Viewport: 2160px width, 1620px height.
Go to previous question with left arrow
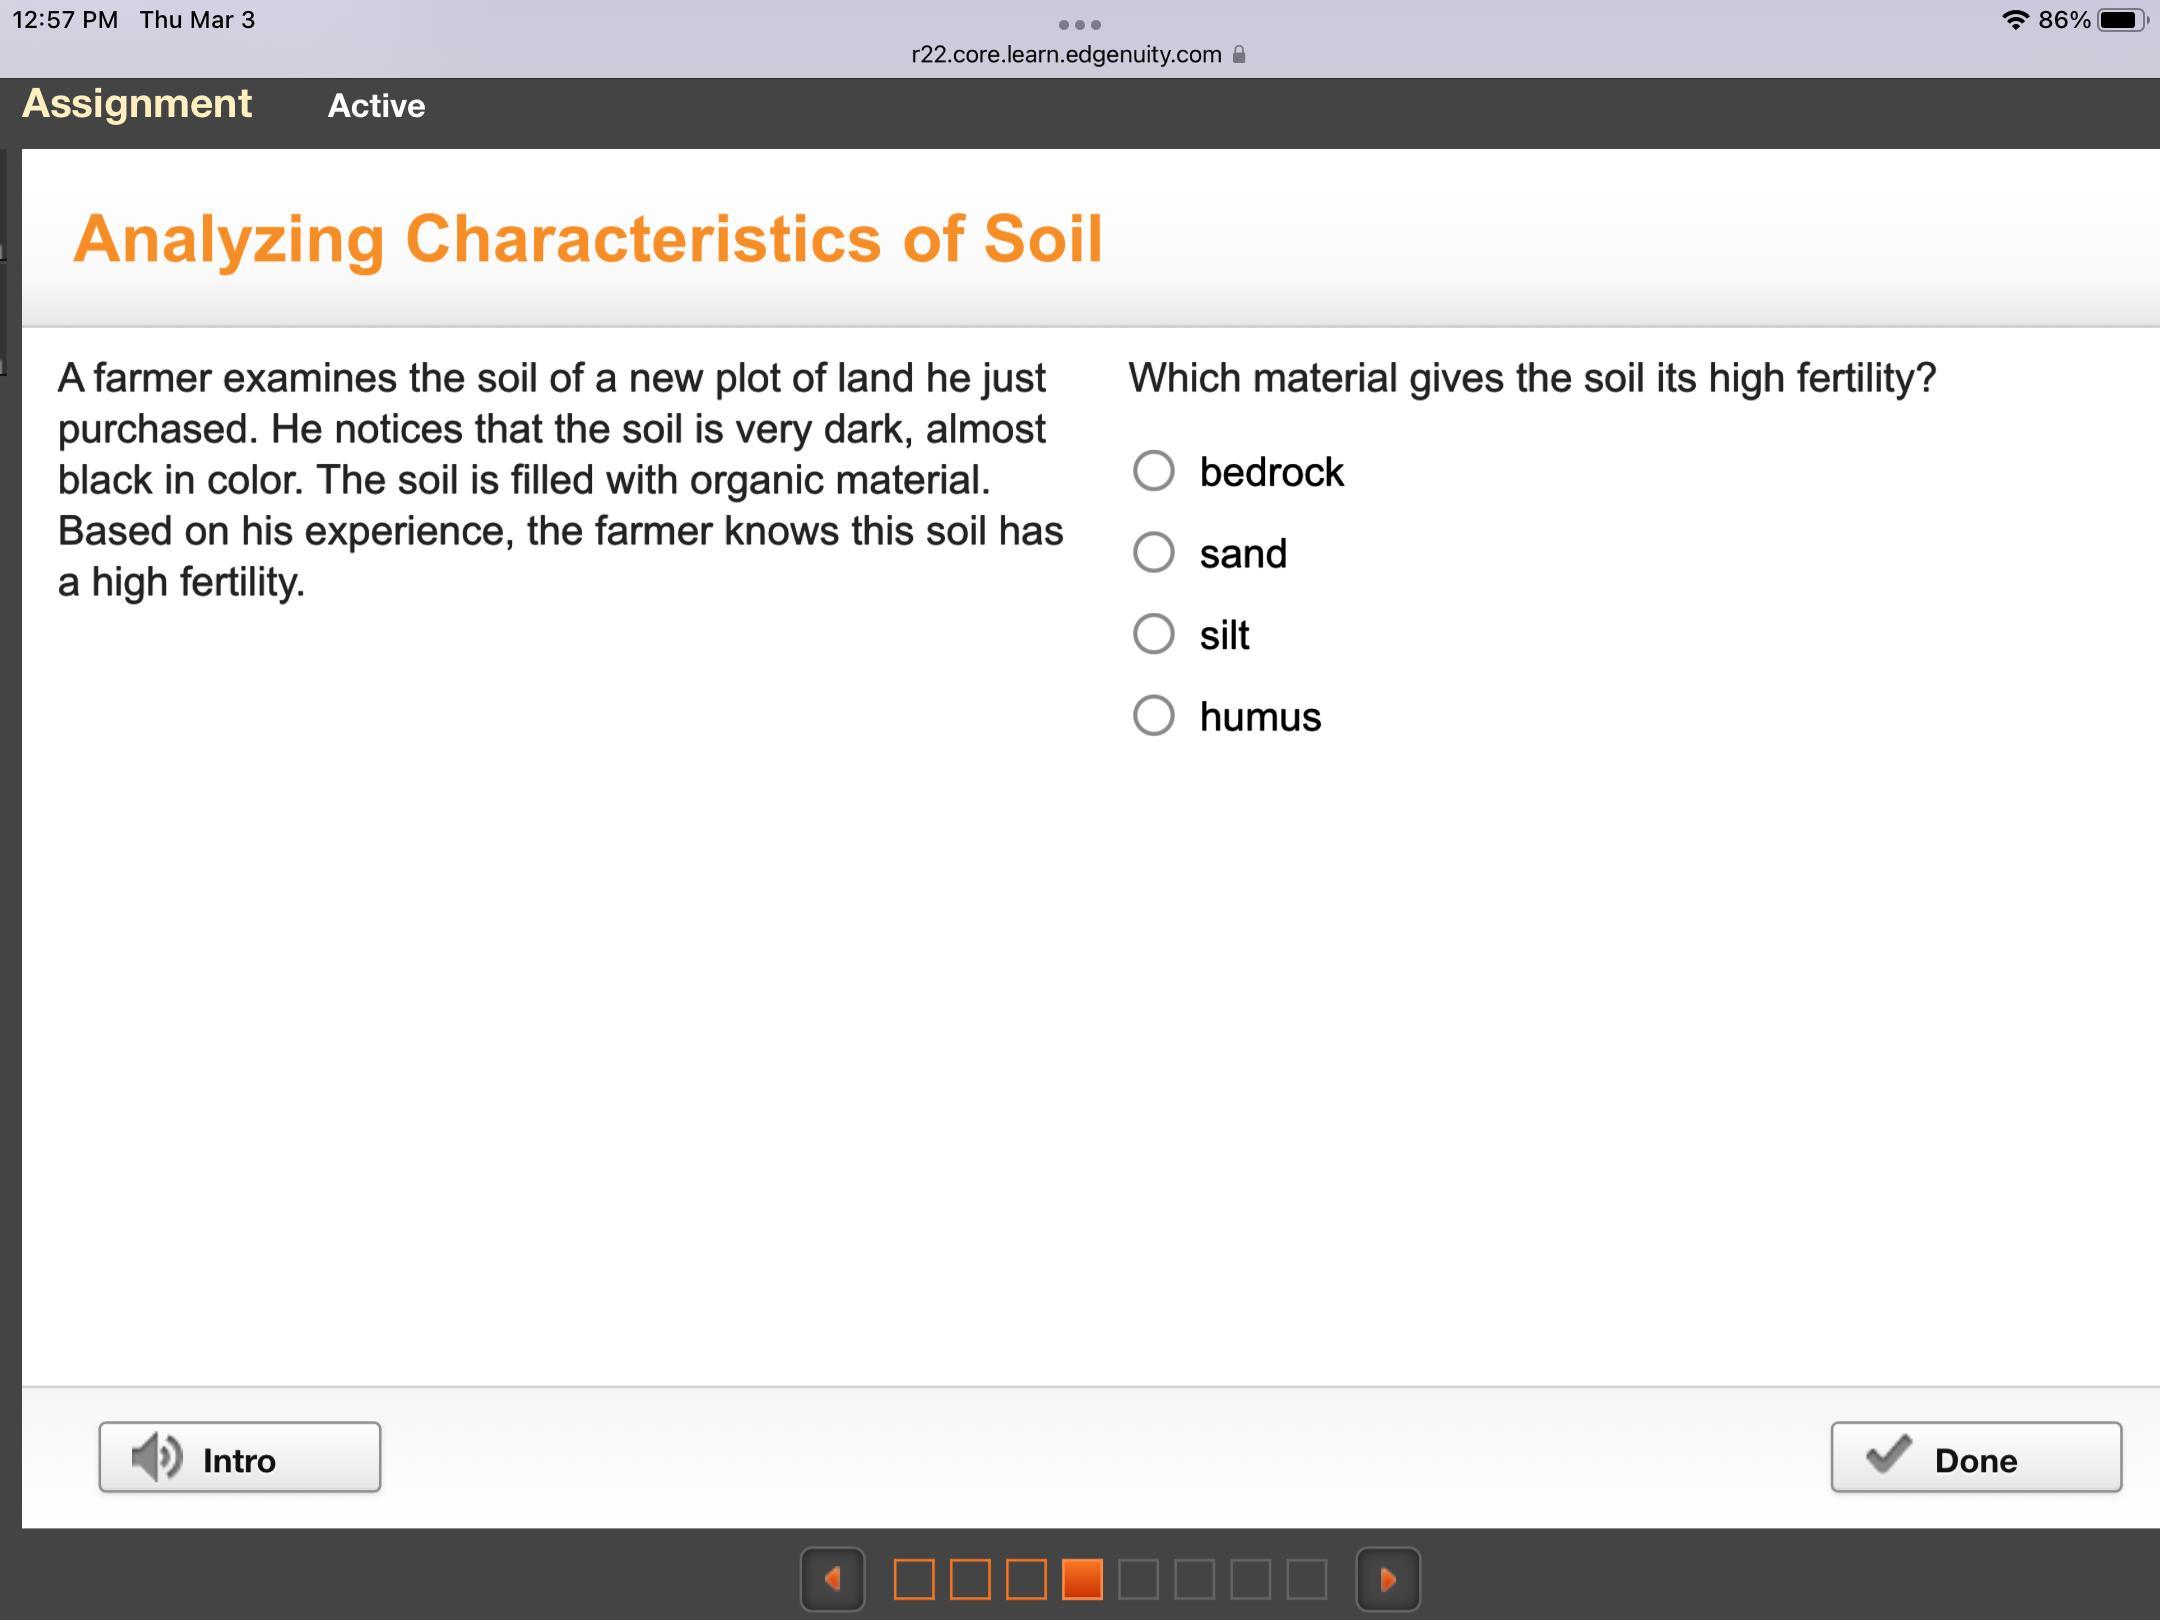(x=832, y=1579)
